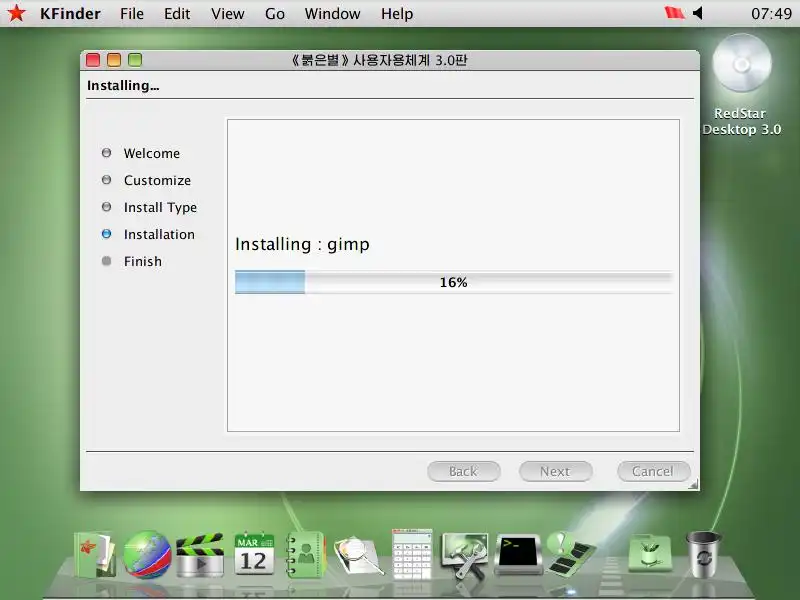
Task: Open the File menu
Action: tap(132, 14)
